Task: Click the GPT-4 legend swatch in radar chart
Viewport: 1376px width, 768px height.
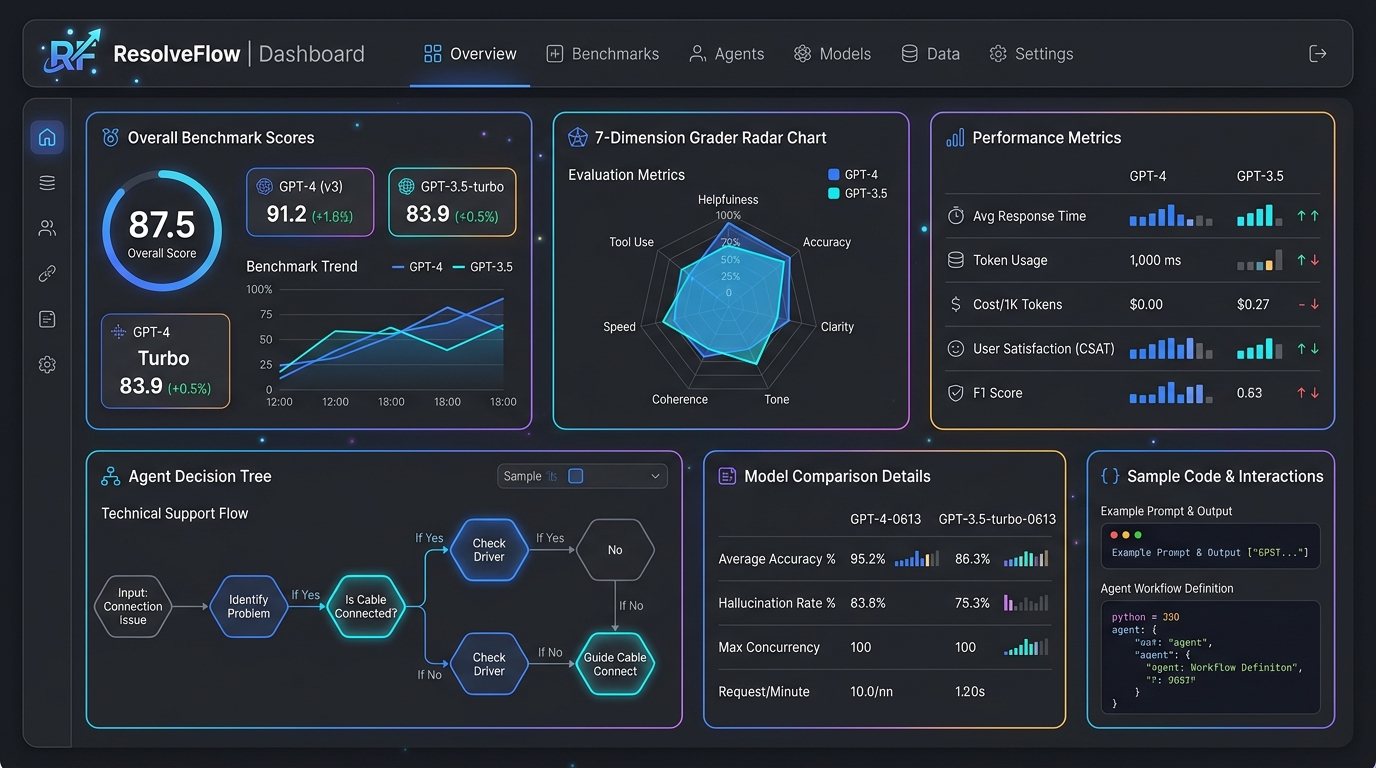Action: pyautogui.click(x=834, y=175)
